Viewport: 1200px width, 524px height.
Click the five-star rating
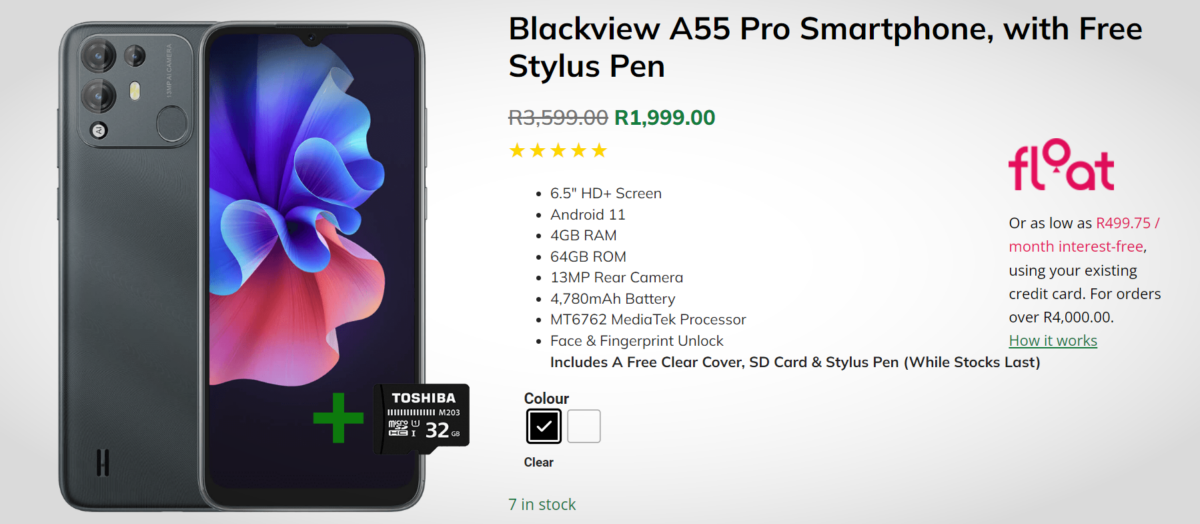[x=558, y=151]
